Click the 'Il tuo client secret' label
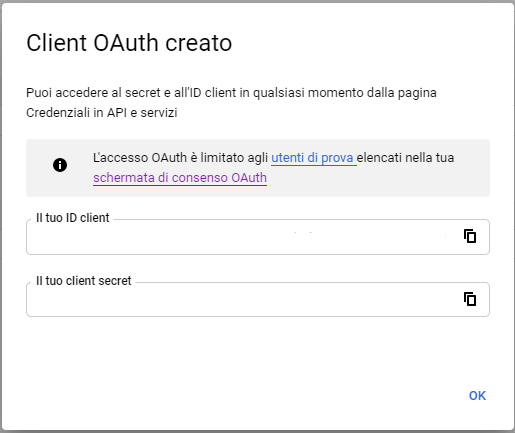This screenshot has width=515, height=433. pyautogui.click(x=84, y=281)
